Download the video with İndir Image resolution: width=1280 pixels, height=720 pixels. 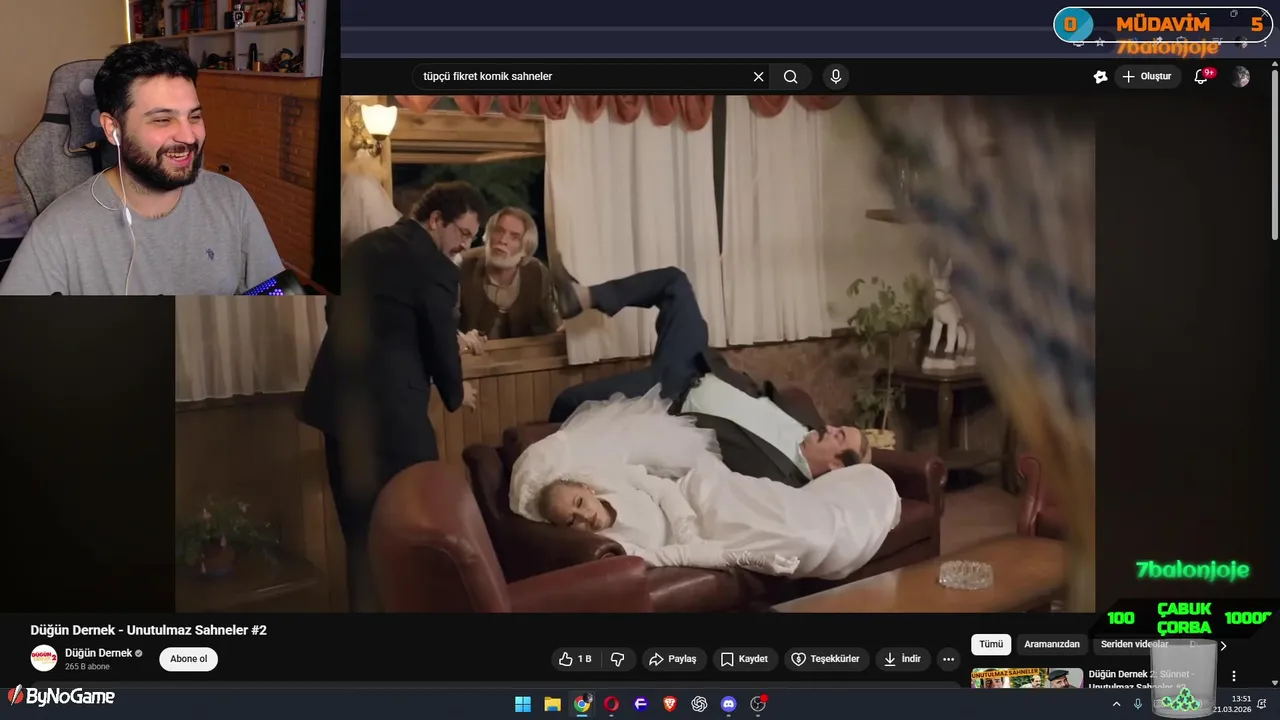click(903, 659)
